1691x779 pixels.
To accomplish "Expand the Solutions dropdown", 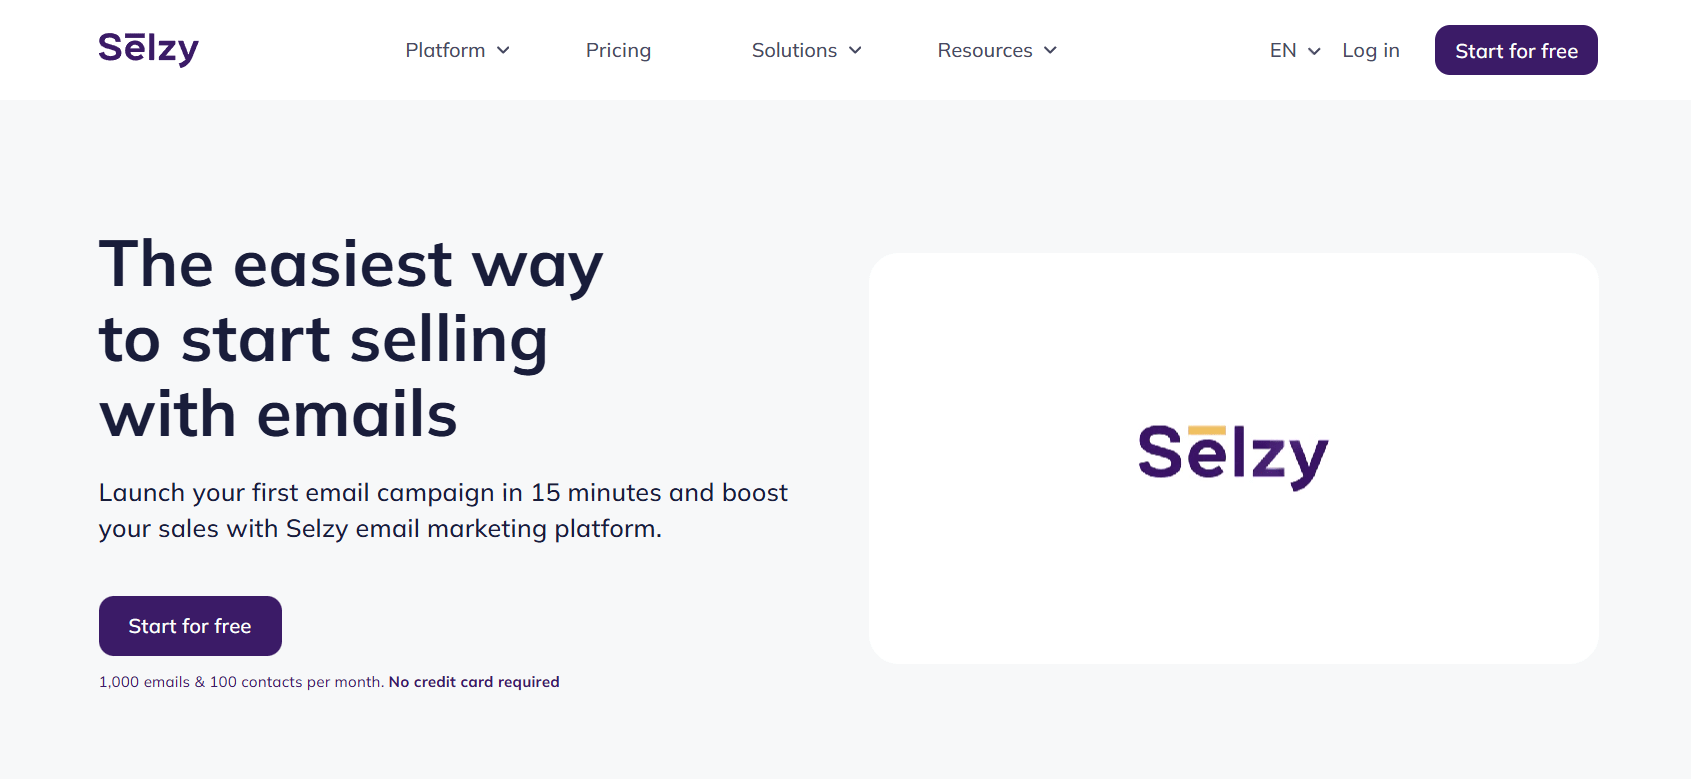I will click(x=794, y=50).
